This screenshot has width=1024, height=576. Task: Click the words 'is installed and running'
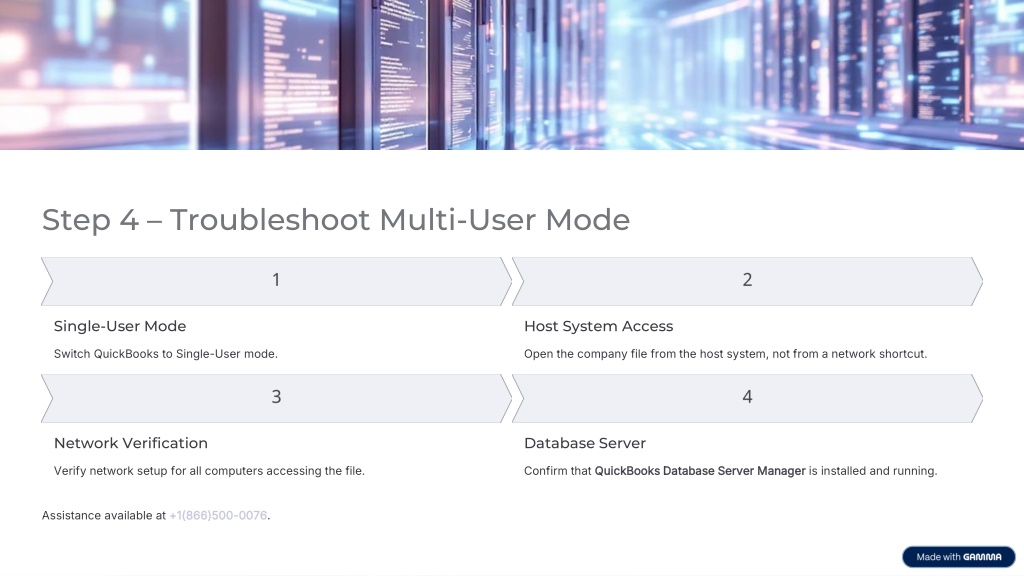point(872,471)
